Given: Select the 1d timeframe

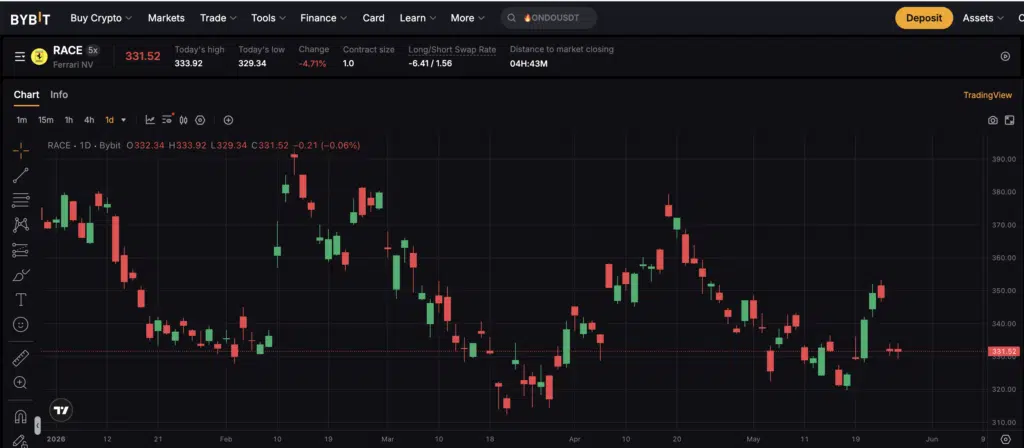Looking at the screenshot, I should (109, 120).
